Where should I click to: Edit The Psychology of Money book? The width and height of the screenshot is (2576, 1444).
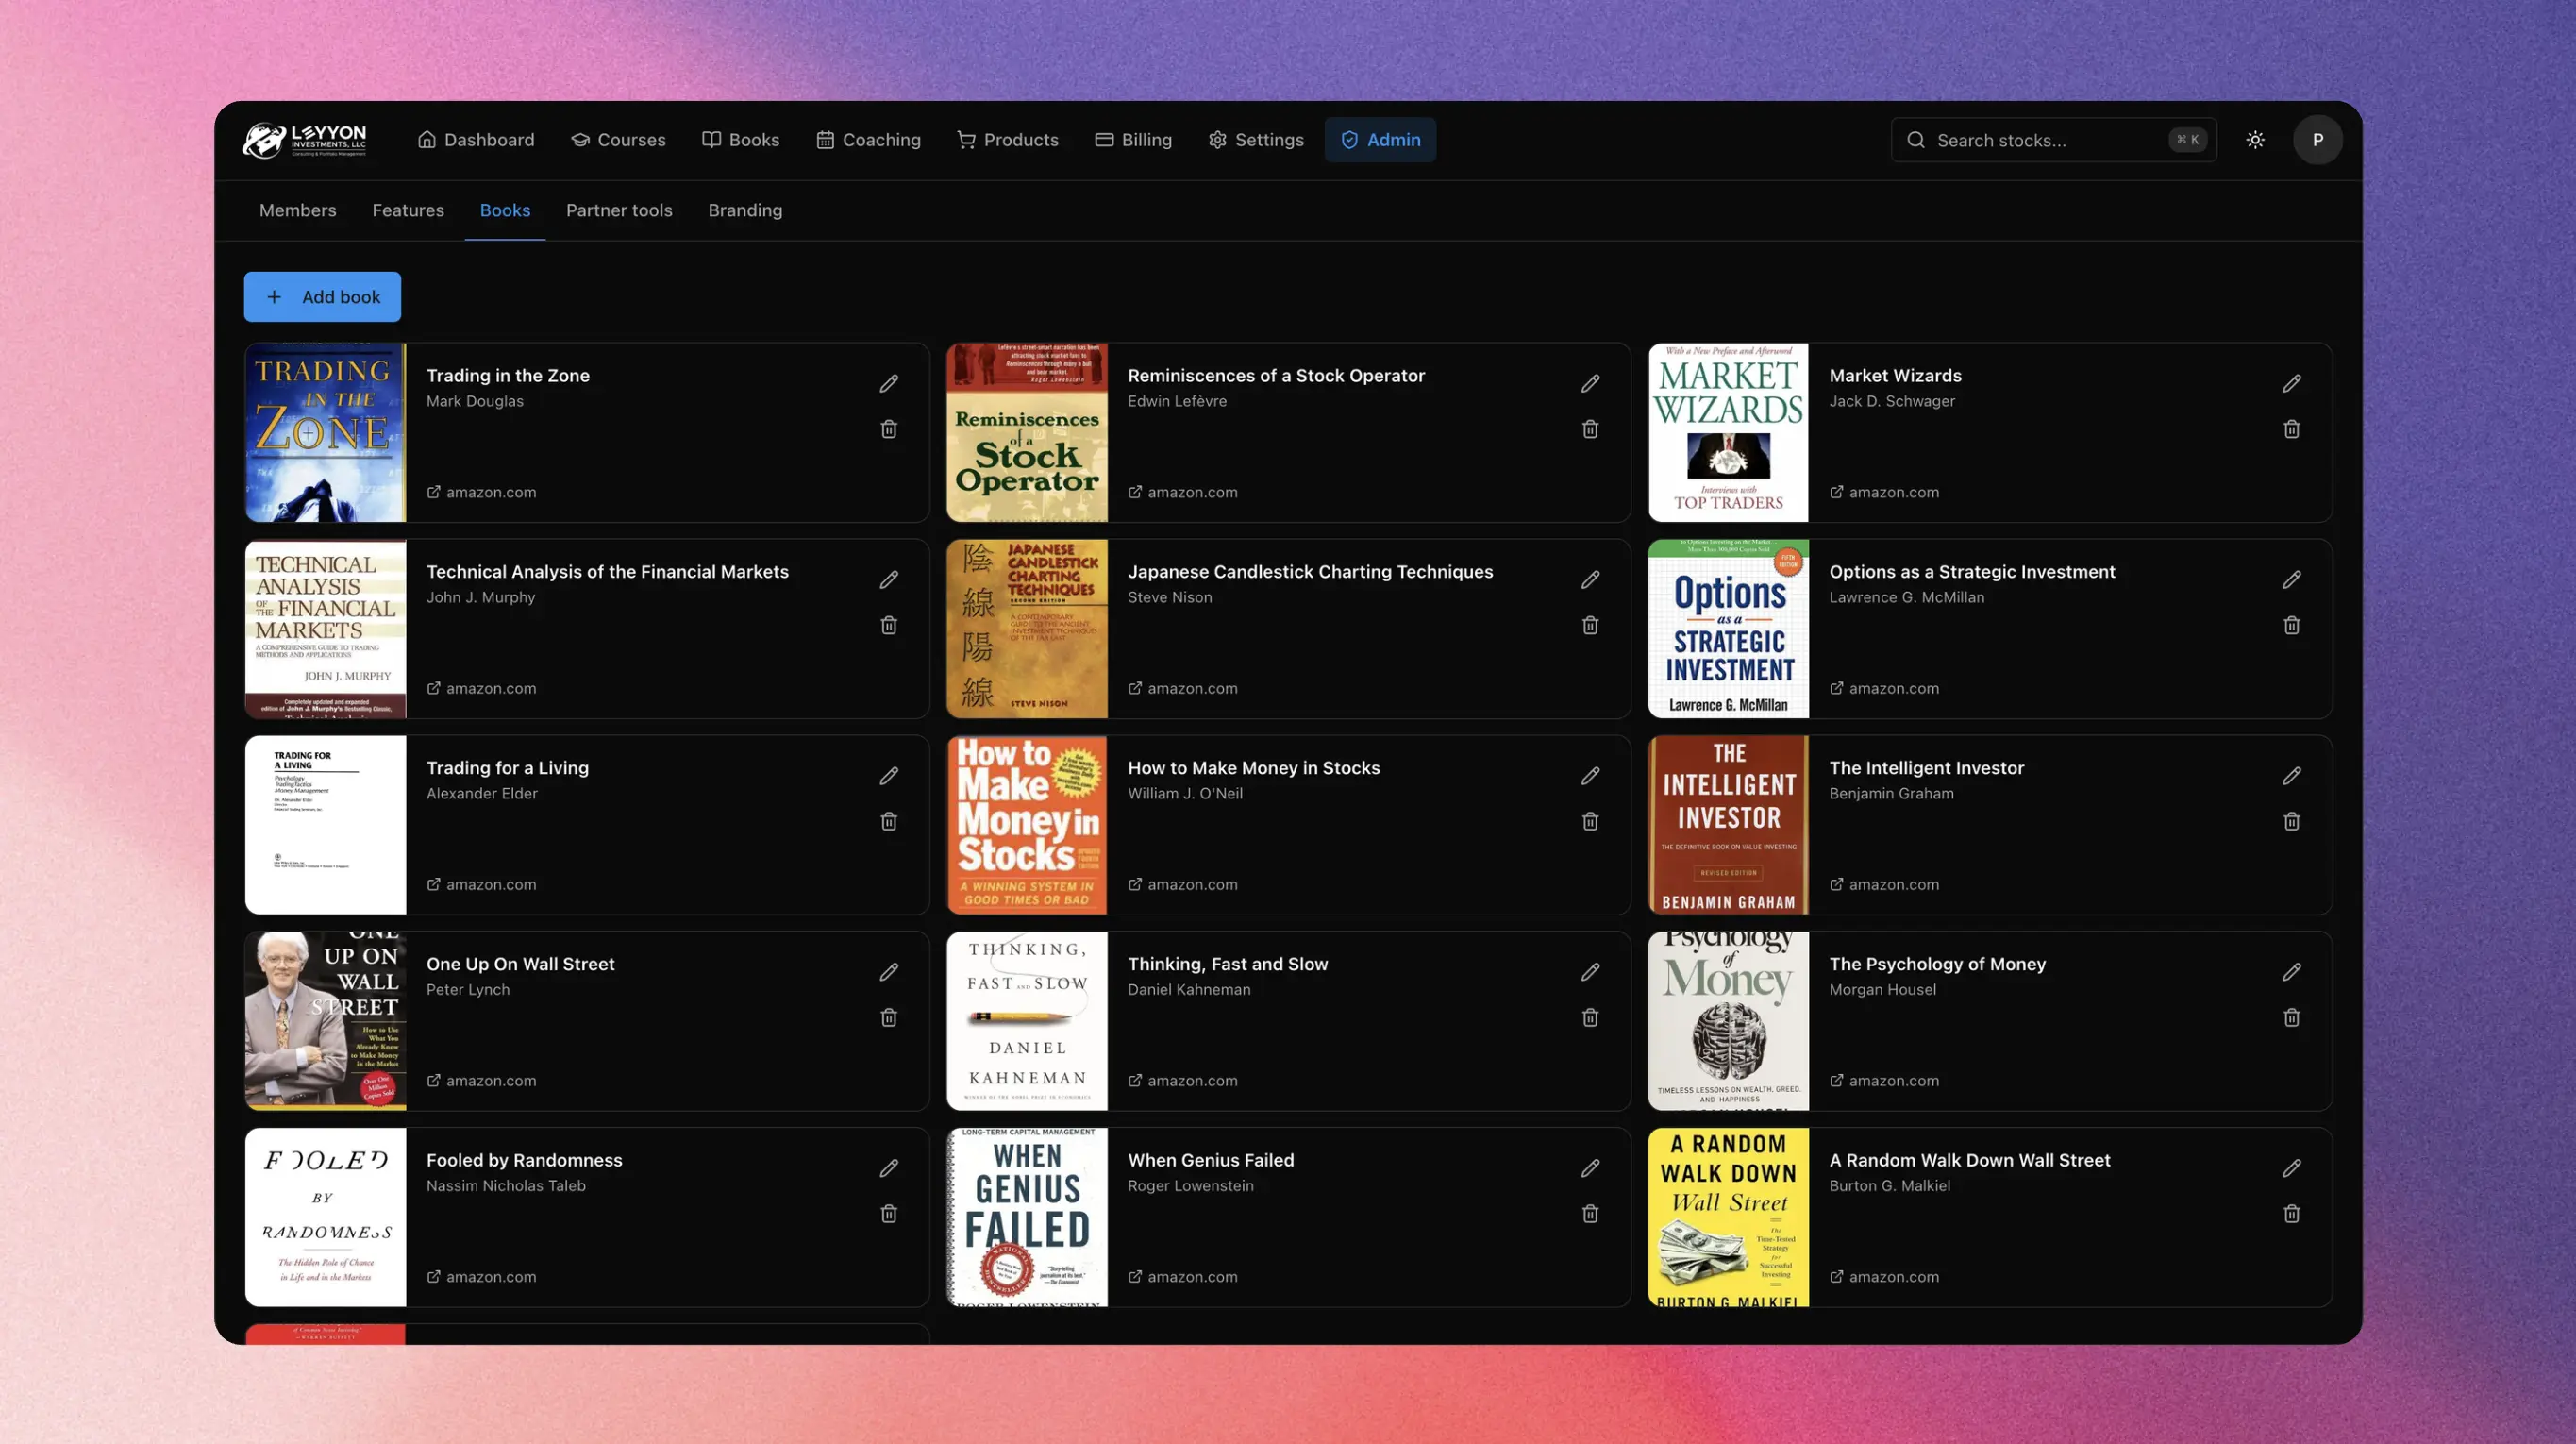[x=2292, y=972]
